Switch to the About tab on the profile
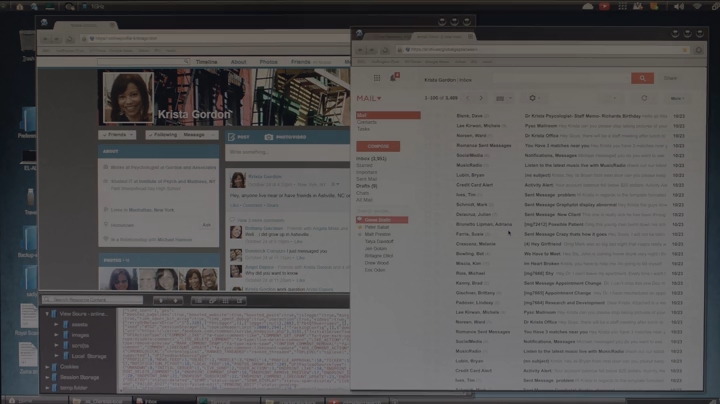The width and height of the screenshot is (720, 404). (x=238, y=62)
